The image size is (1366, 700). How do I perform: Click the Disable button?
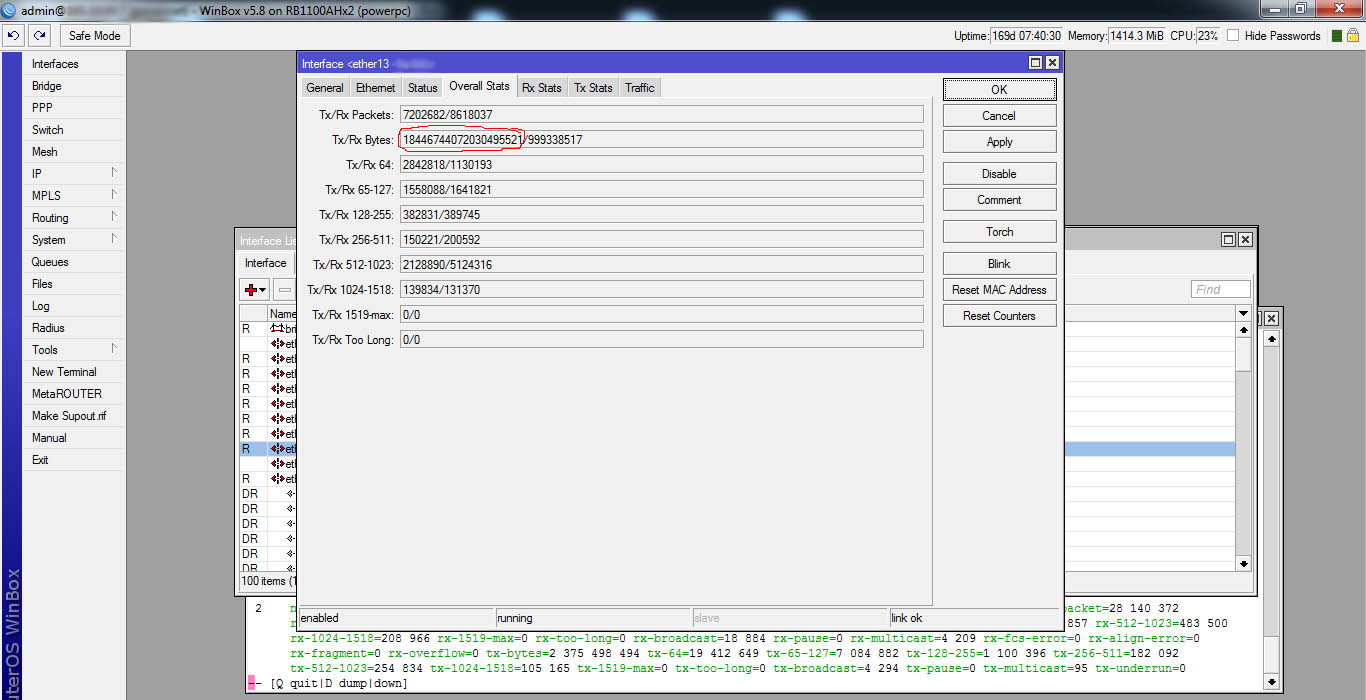pos(999,174)
